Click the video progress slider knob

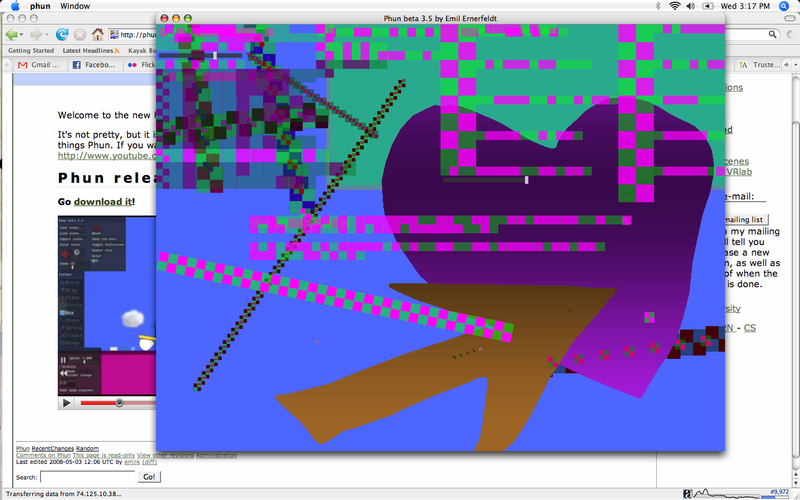(119, 403)
